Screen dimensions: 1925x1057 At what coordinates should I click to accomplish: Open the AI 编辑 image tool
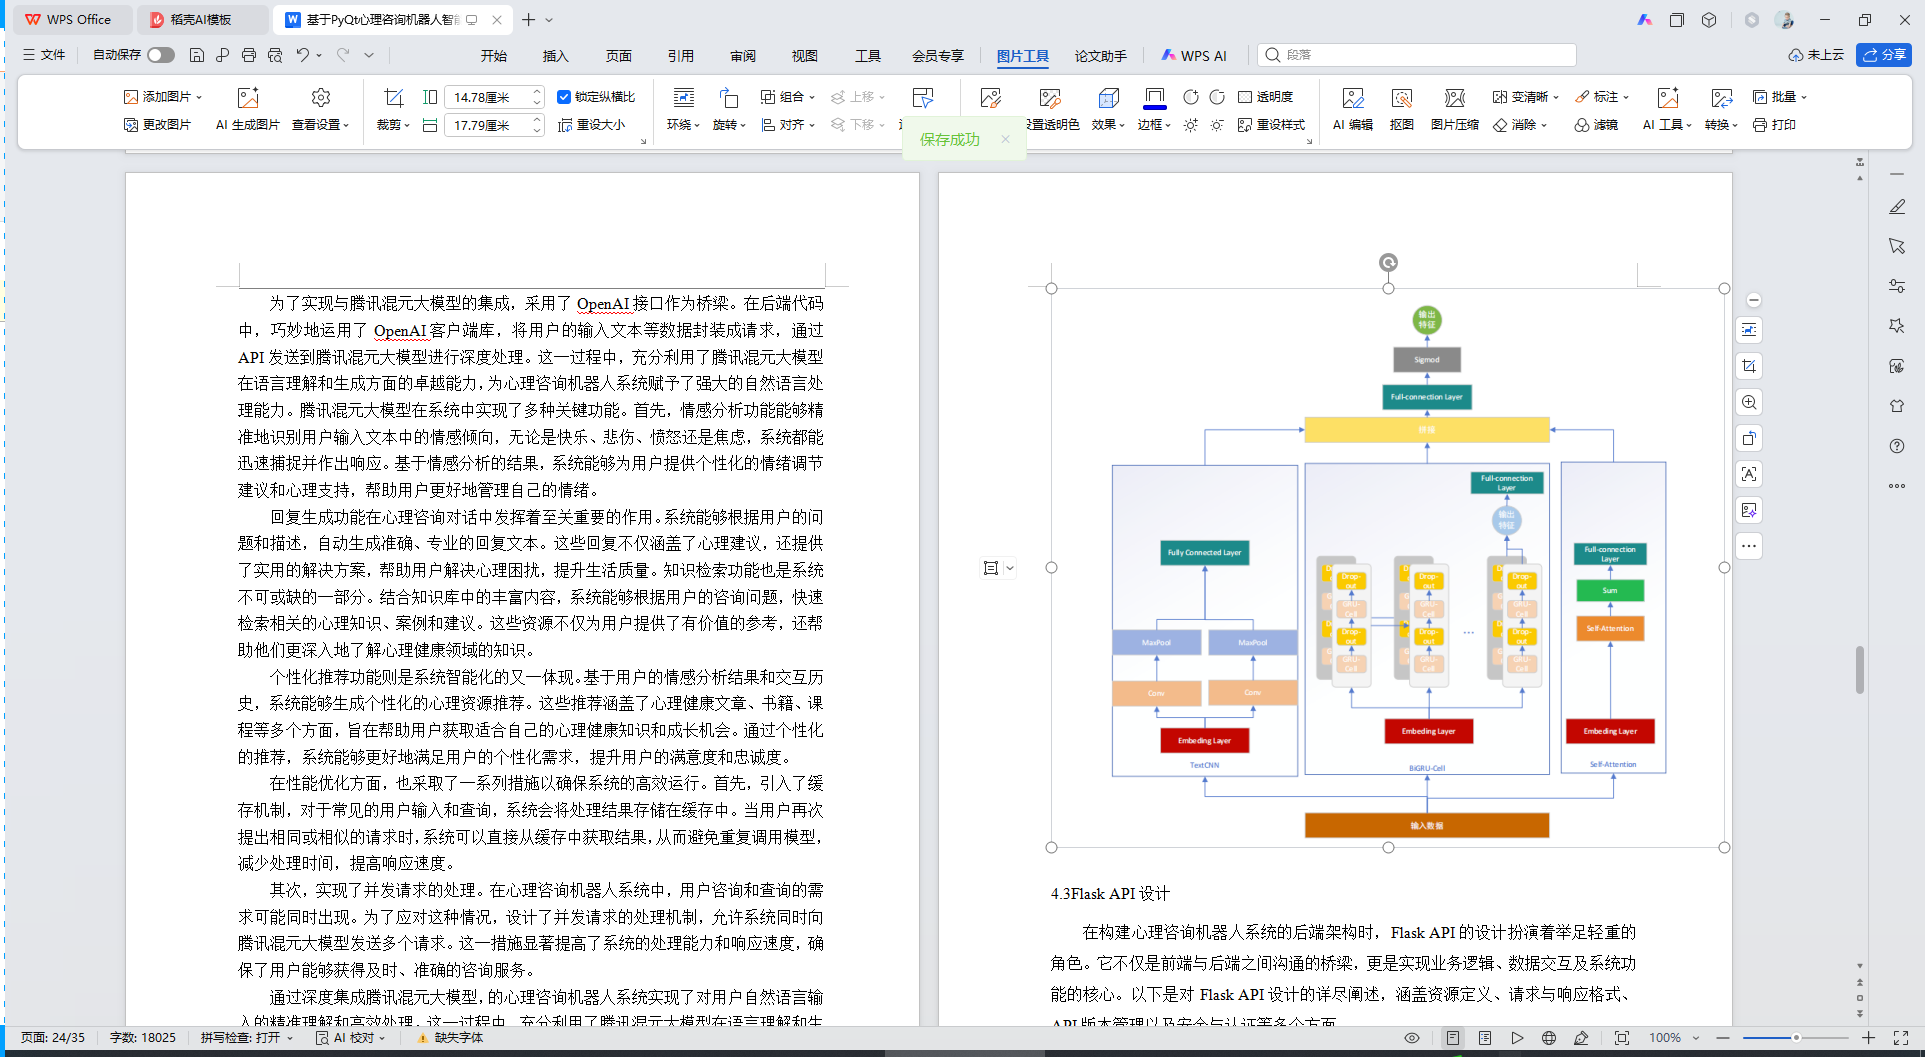coord(1353,109)
